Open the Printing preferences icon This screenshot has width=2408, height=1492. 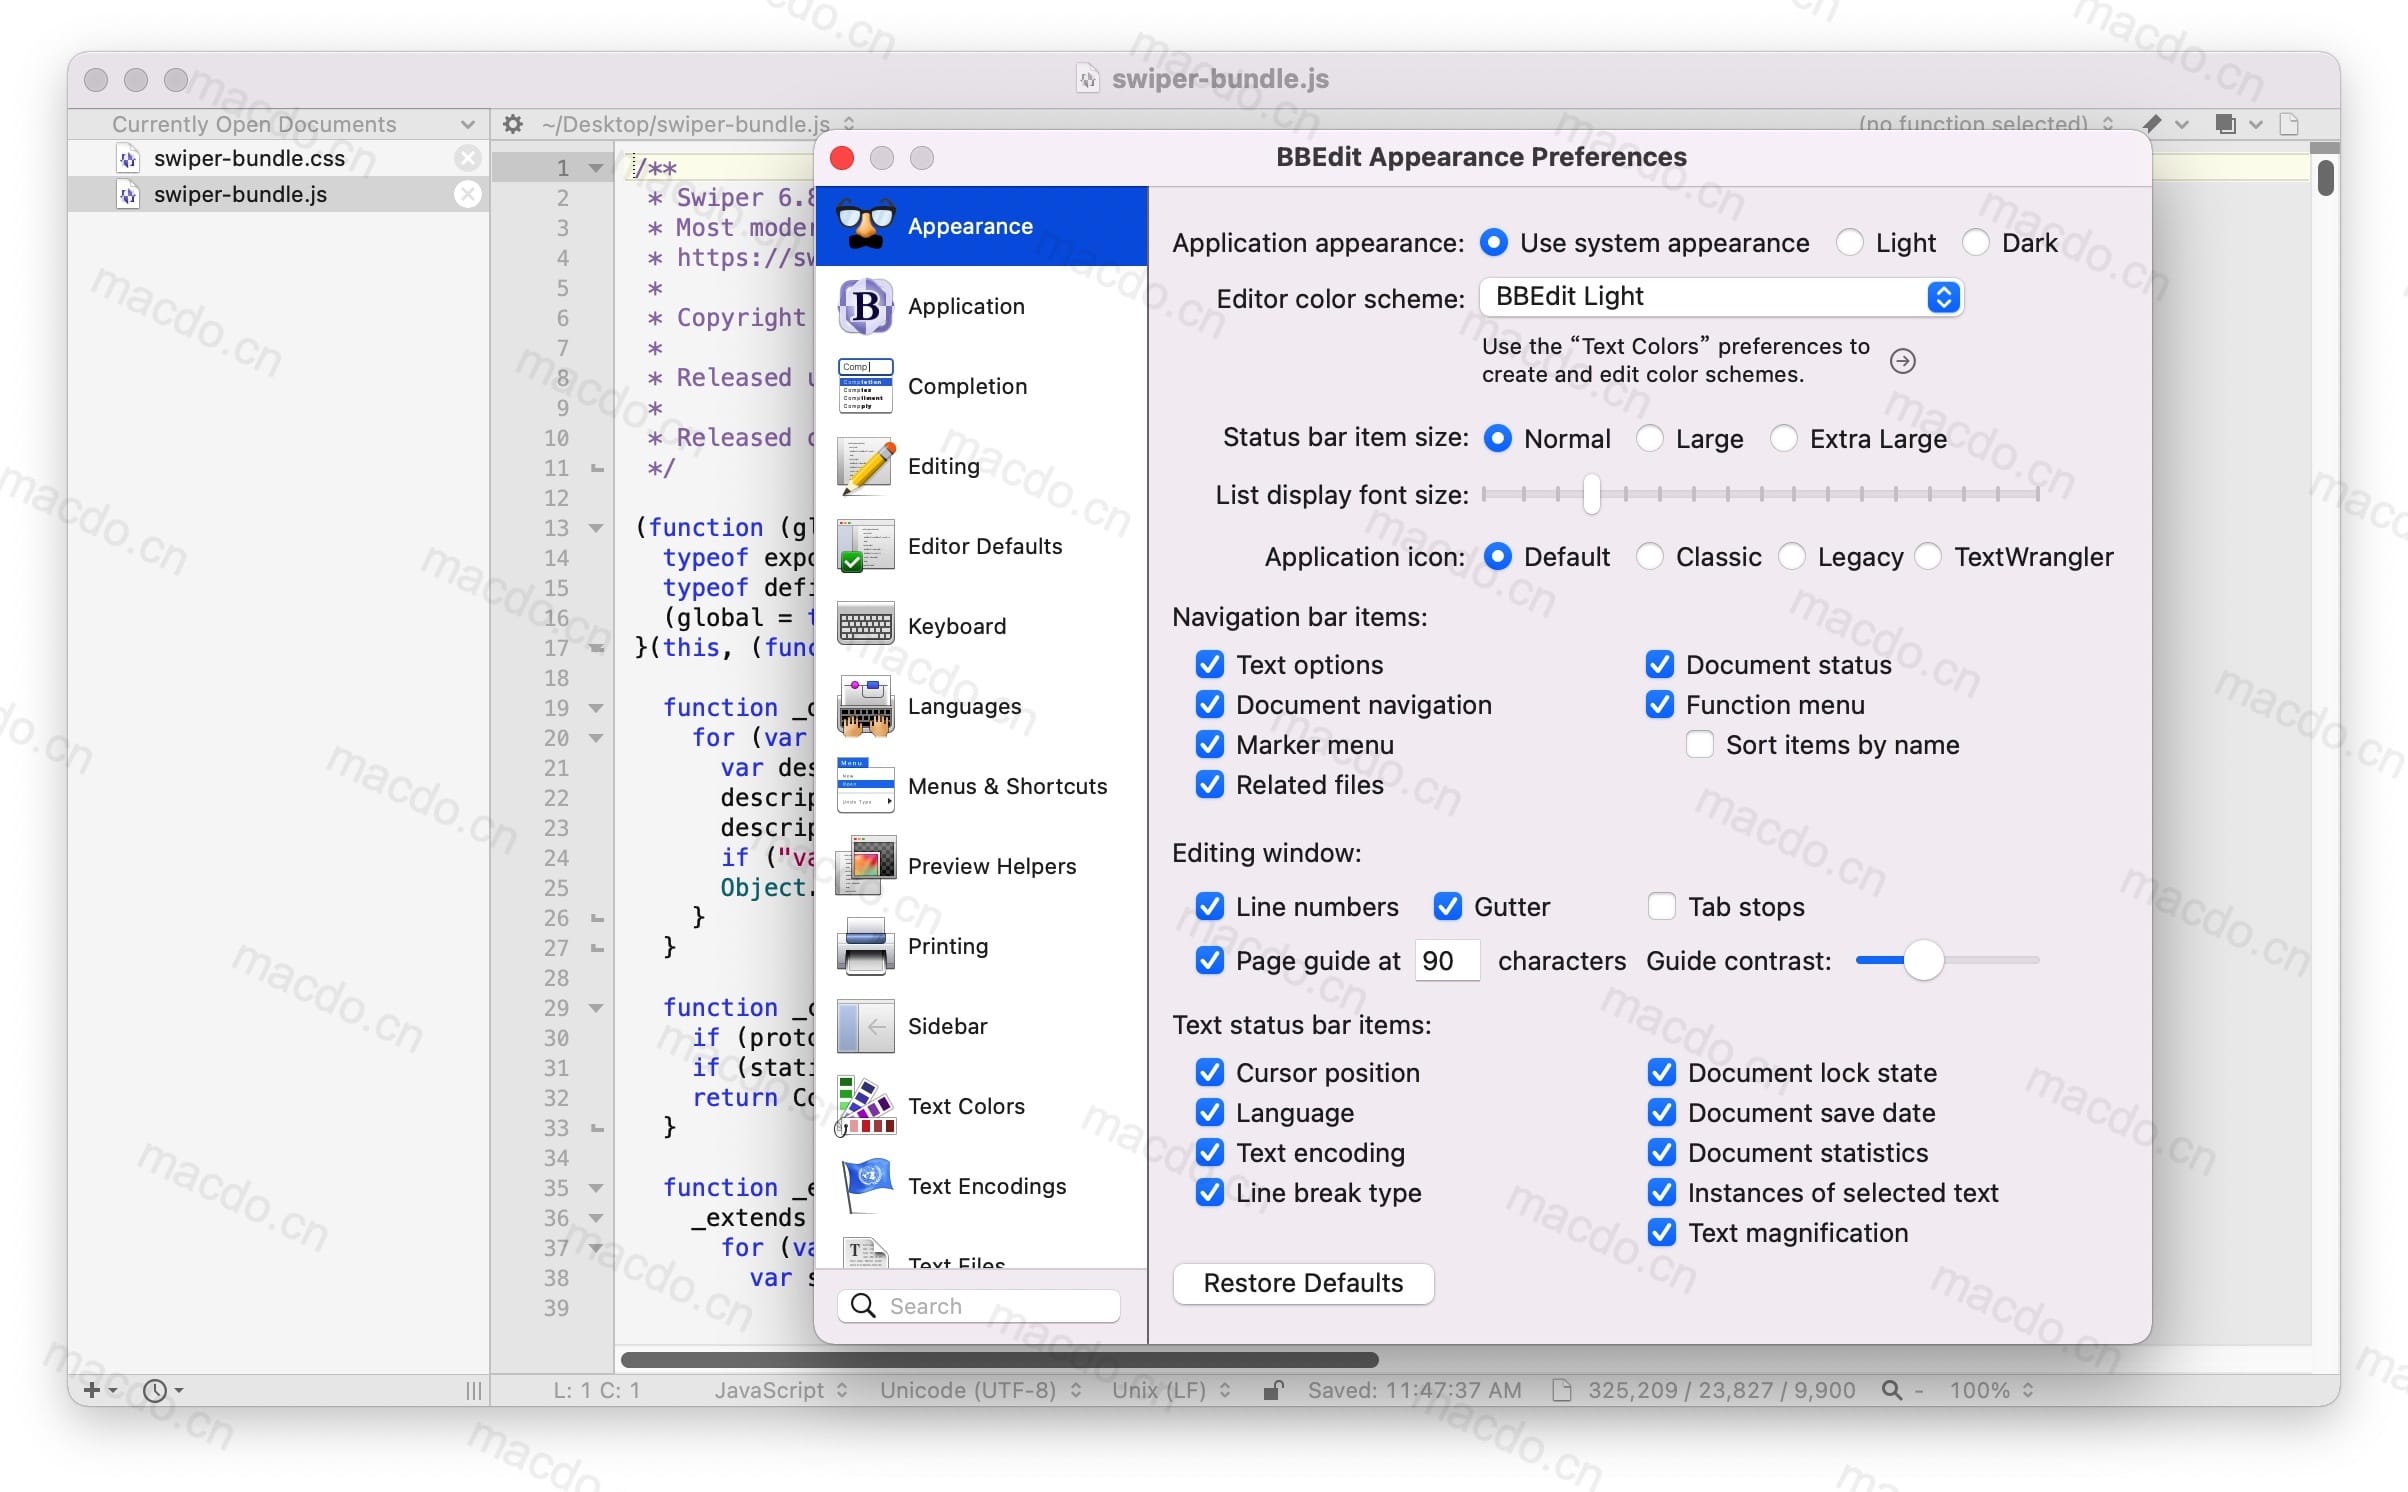coord(865,946)
